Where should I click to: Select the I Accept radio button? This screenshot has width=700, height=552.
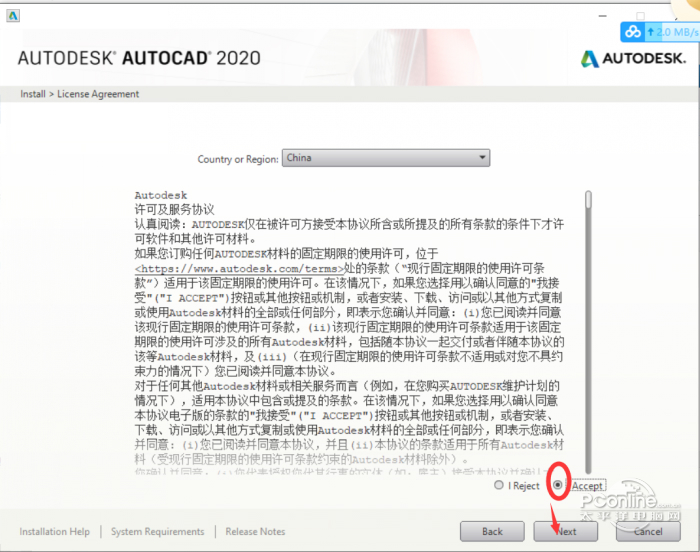pos(558,485)
